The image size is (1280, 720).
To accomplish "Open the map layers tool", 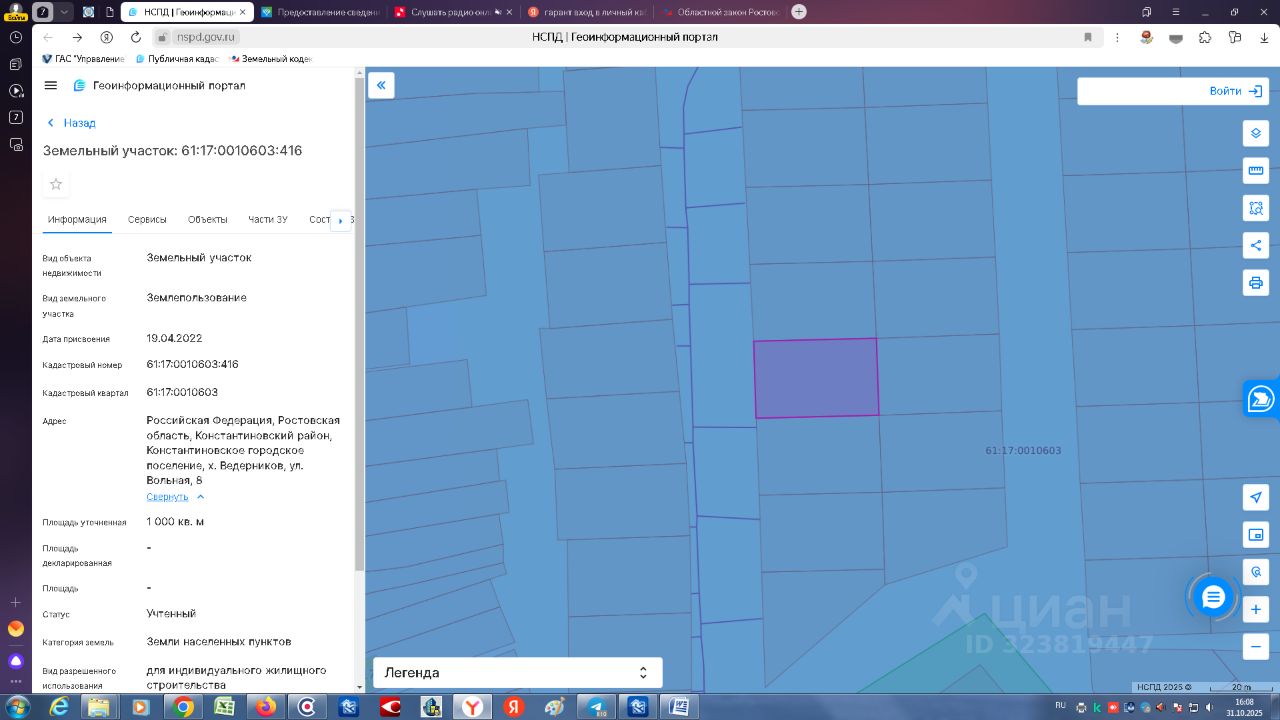I will 1256,133.
